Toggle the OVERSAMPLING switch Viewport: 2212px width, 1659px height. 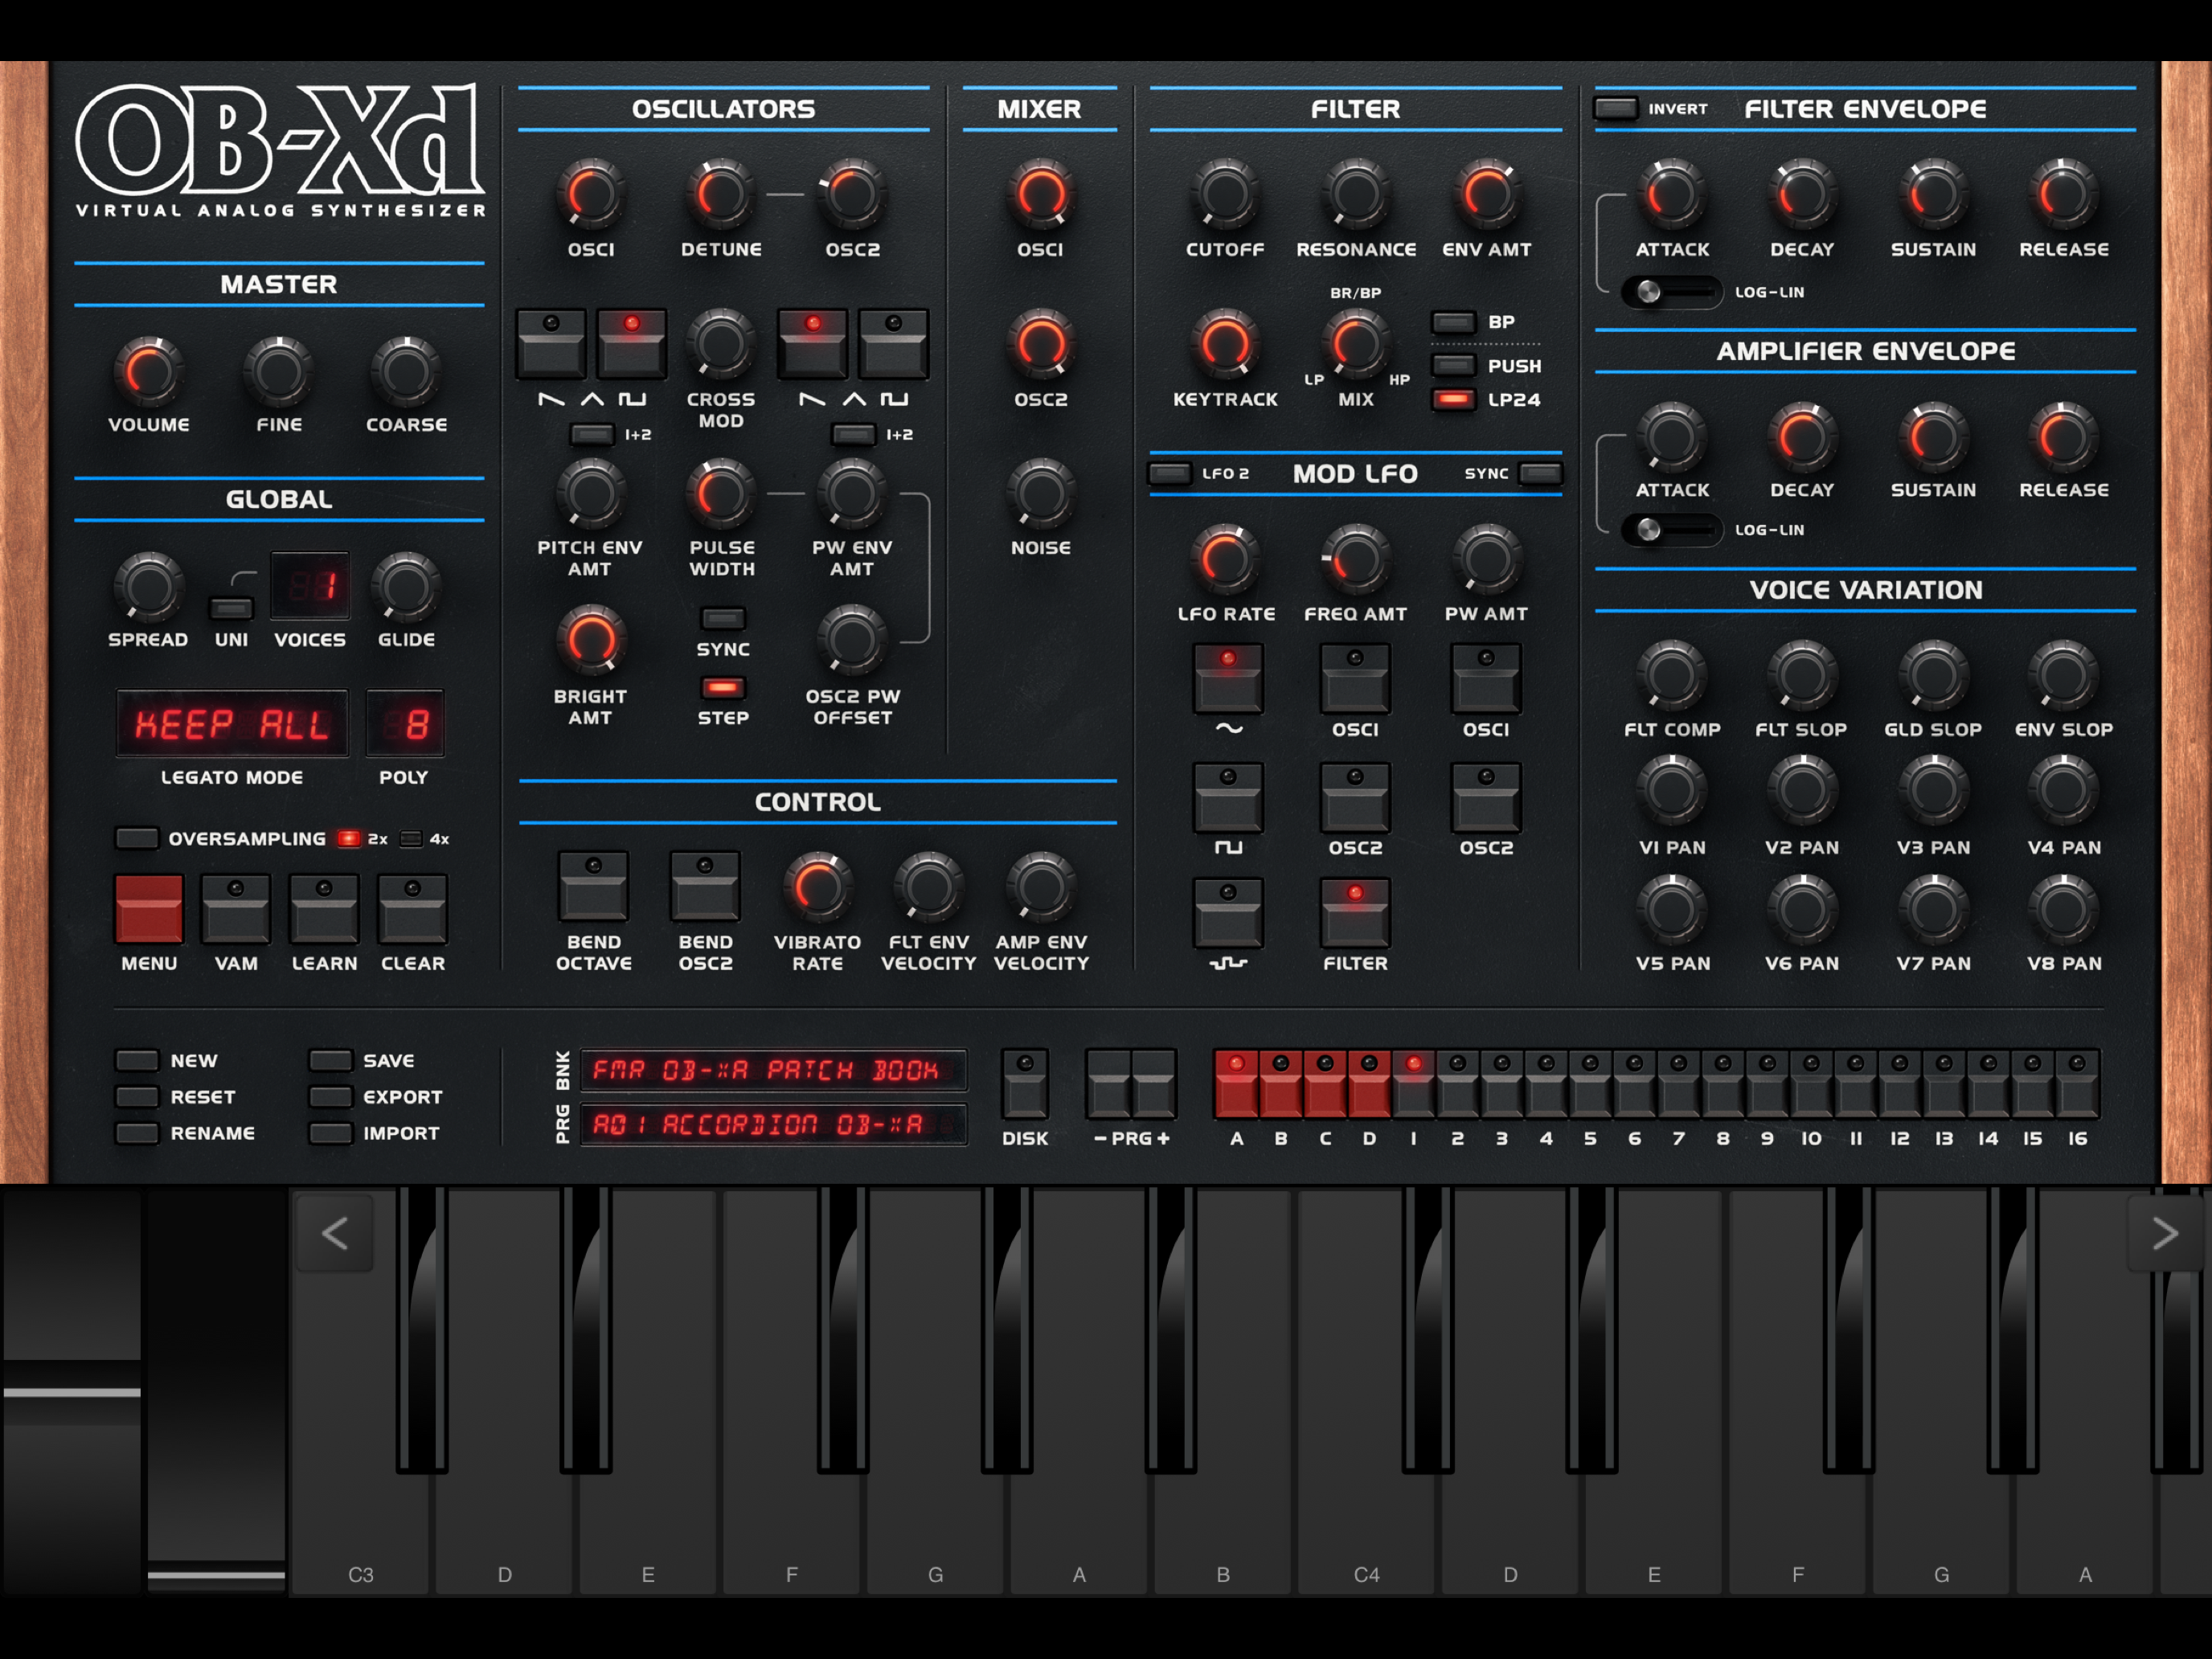click(137, 838)
